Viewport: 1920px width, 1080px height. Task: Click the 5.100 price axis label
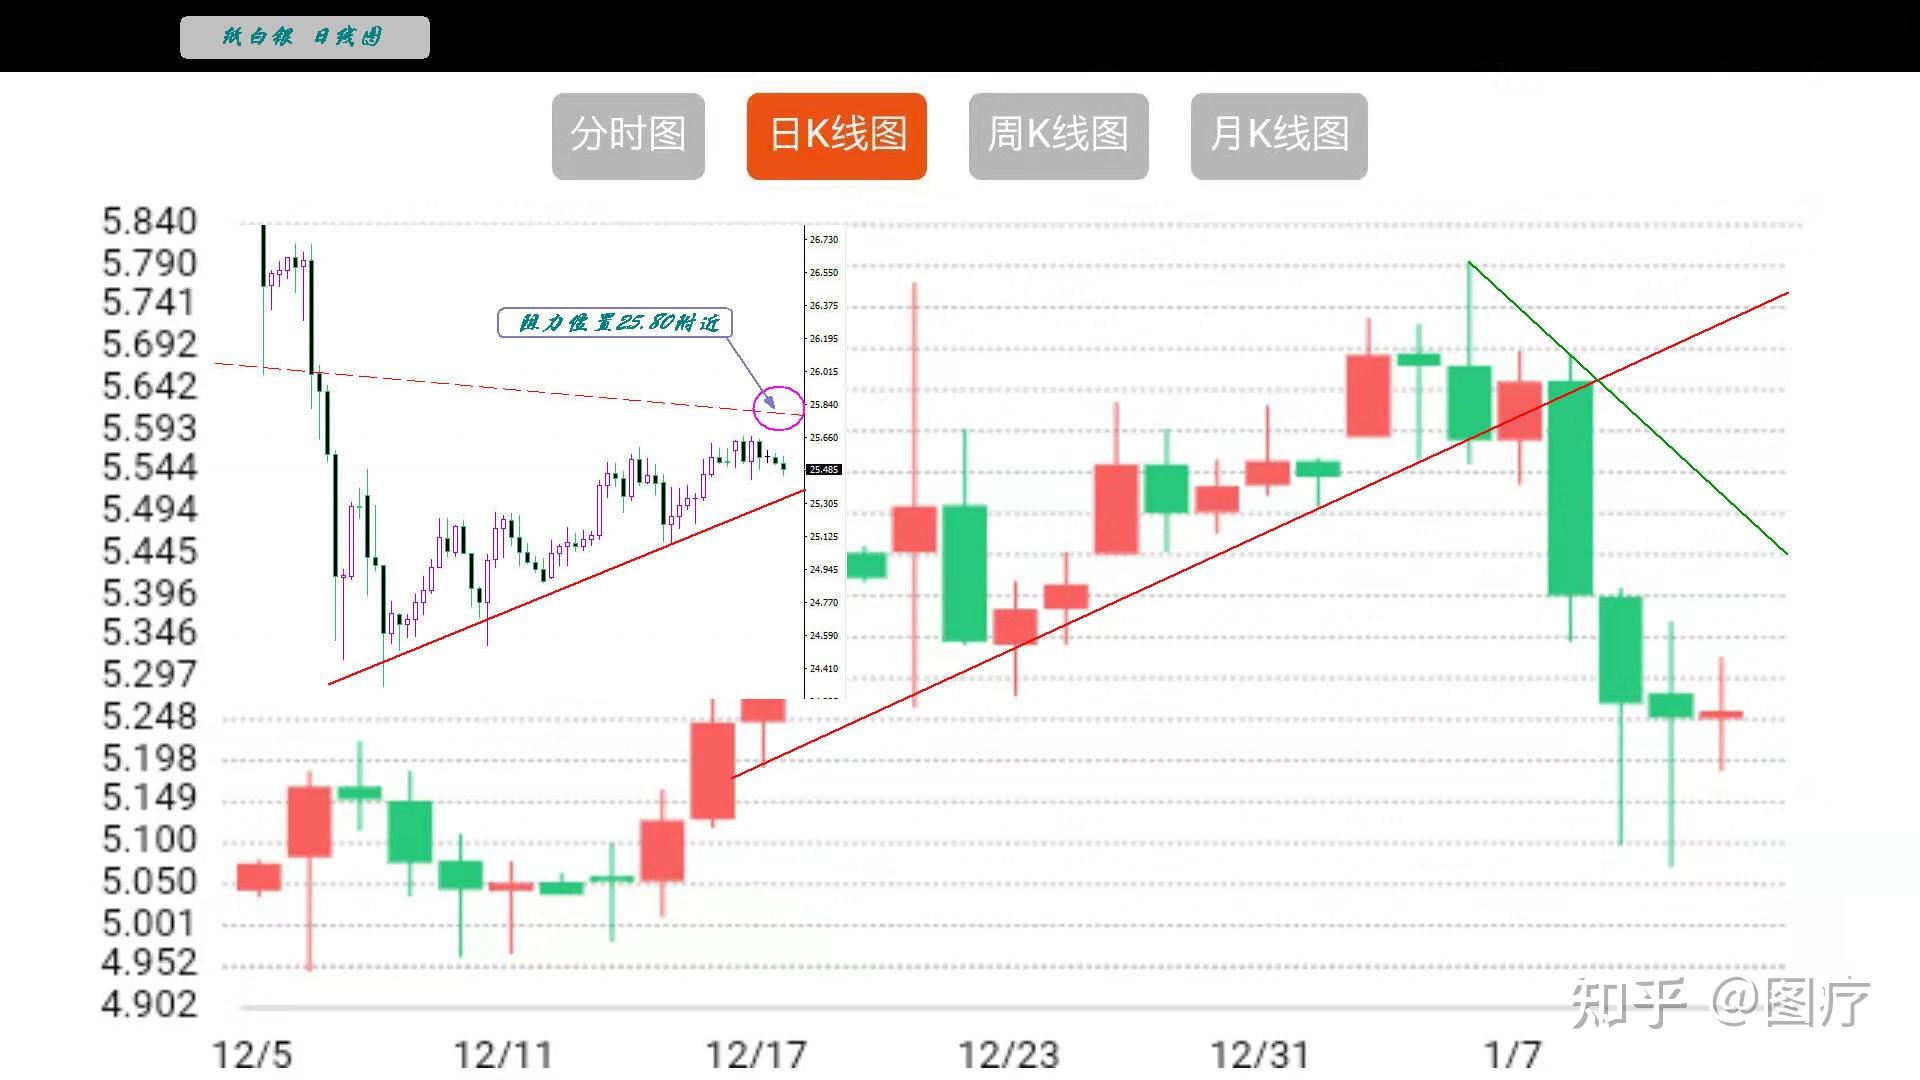[x=150, y=839]
